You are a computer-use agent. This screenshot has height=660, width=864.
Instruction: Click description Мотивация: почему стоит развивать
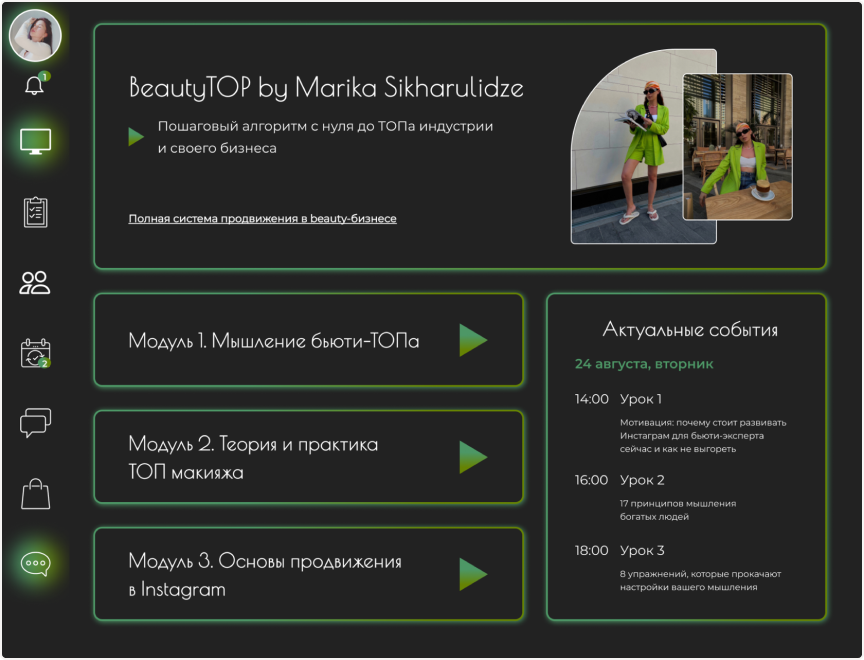pos(703,436)
